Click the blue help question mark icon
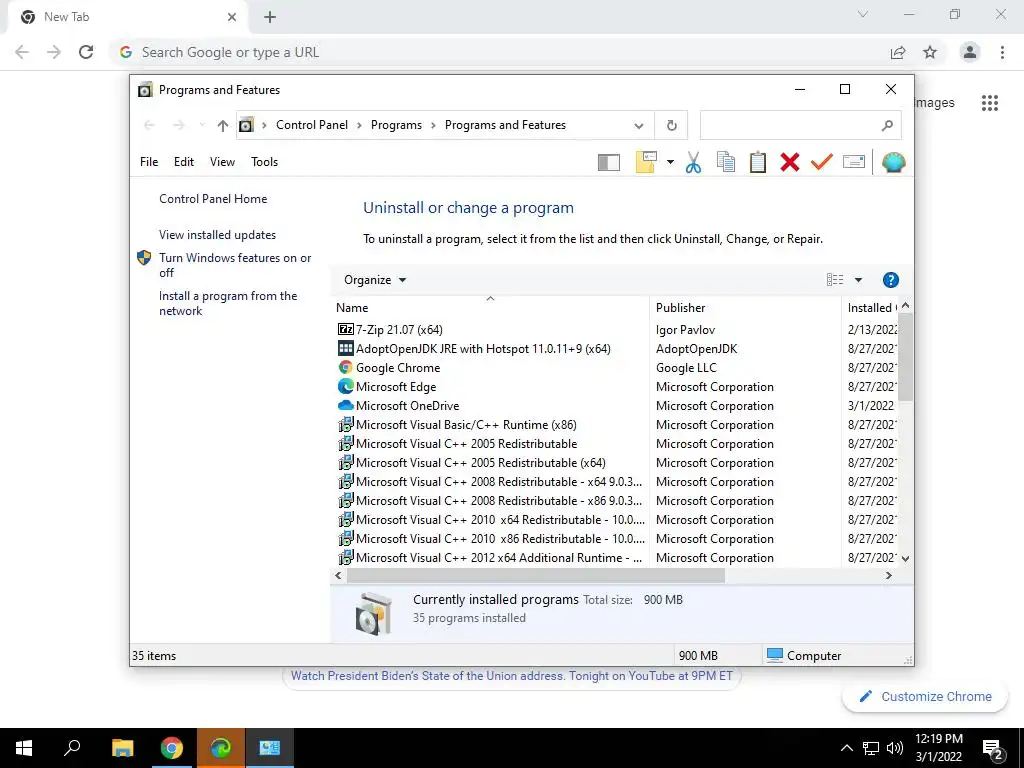The width and height of the screenshot is (1024, 768). [890, 280]
